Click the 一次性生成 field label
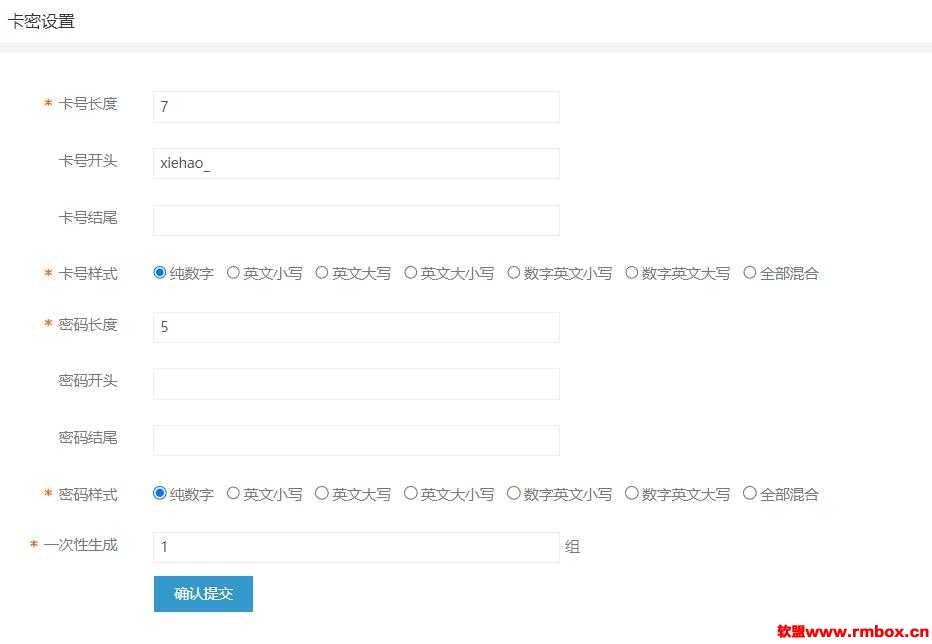 pos(81,545)
